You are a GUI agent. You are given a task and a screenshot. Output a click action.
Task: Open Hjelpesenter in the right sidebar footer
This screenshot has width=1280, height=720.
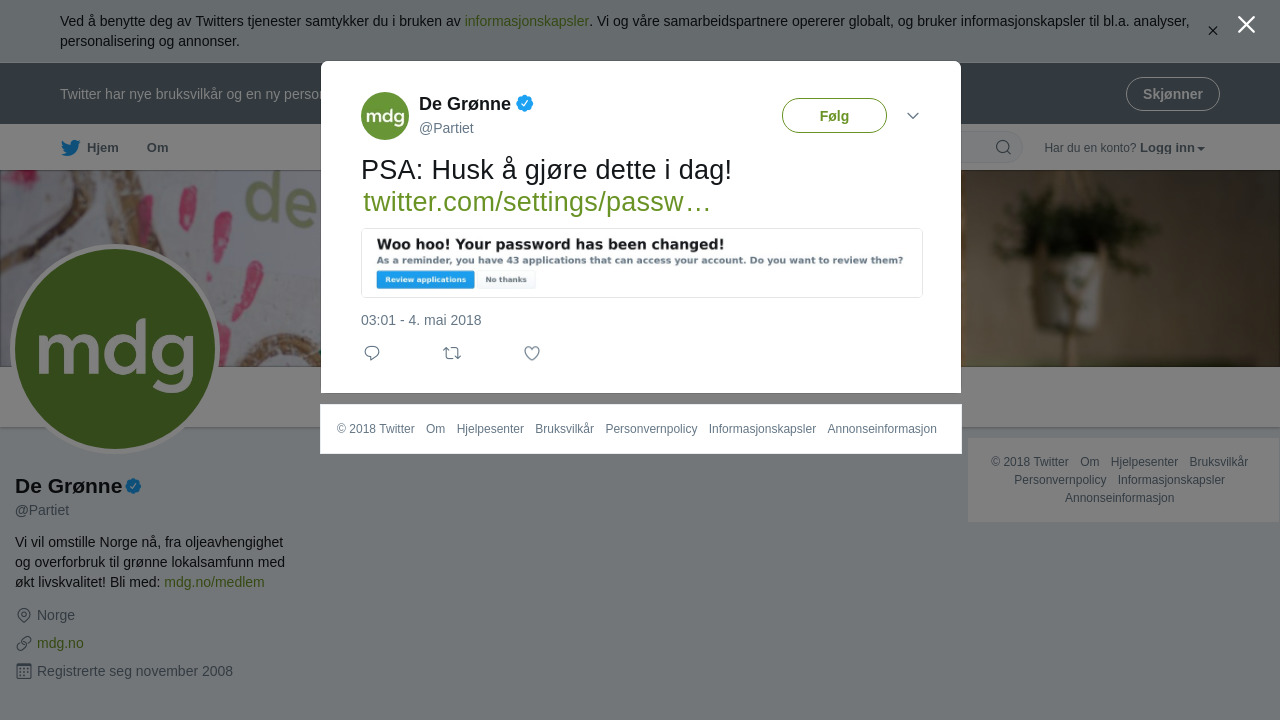click(x=1144, y=462)
